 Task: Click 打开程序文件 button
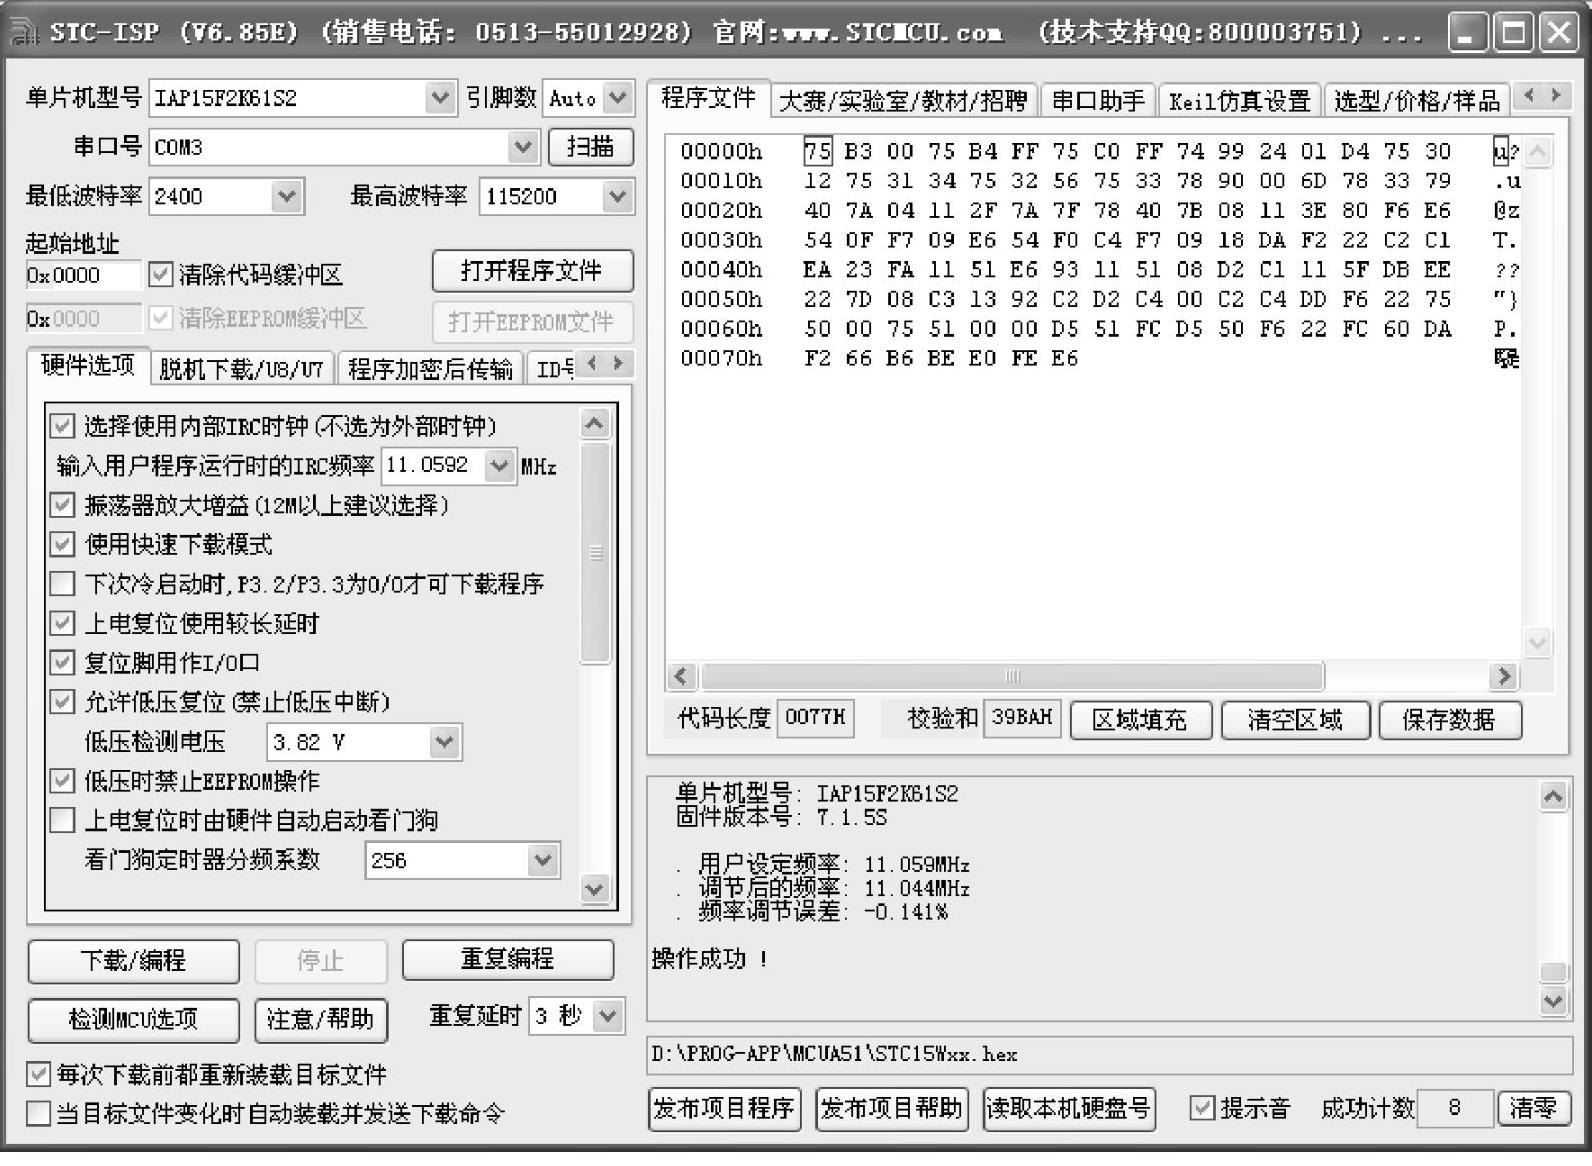(532, 271)
